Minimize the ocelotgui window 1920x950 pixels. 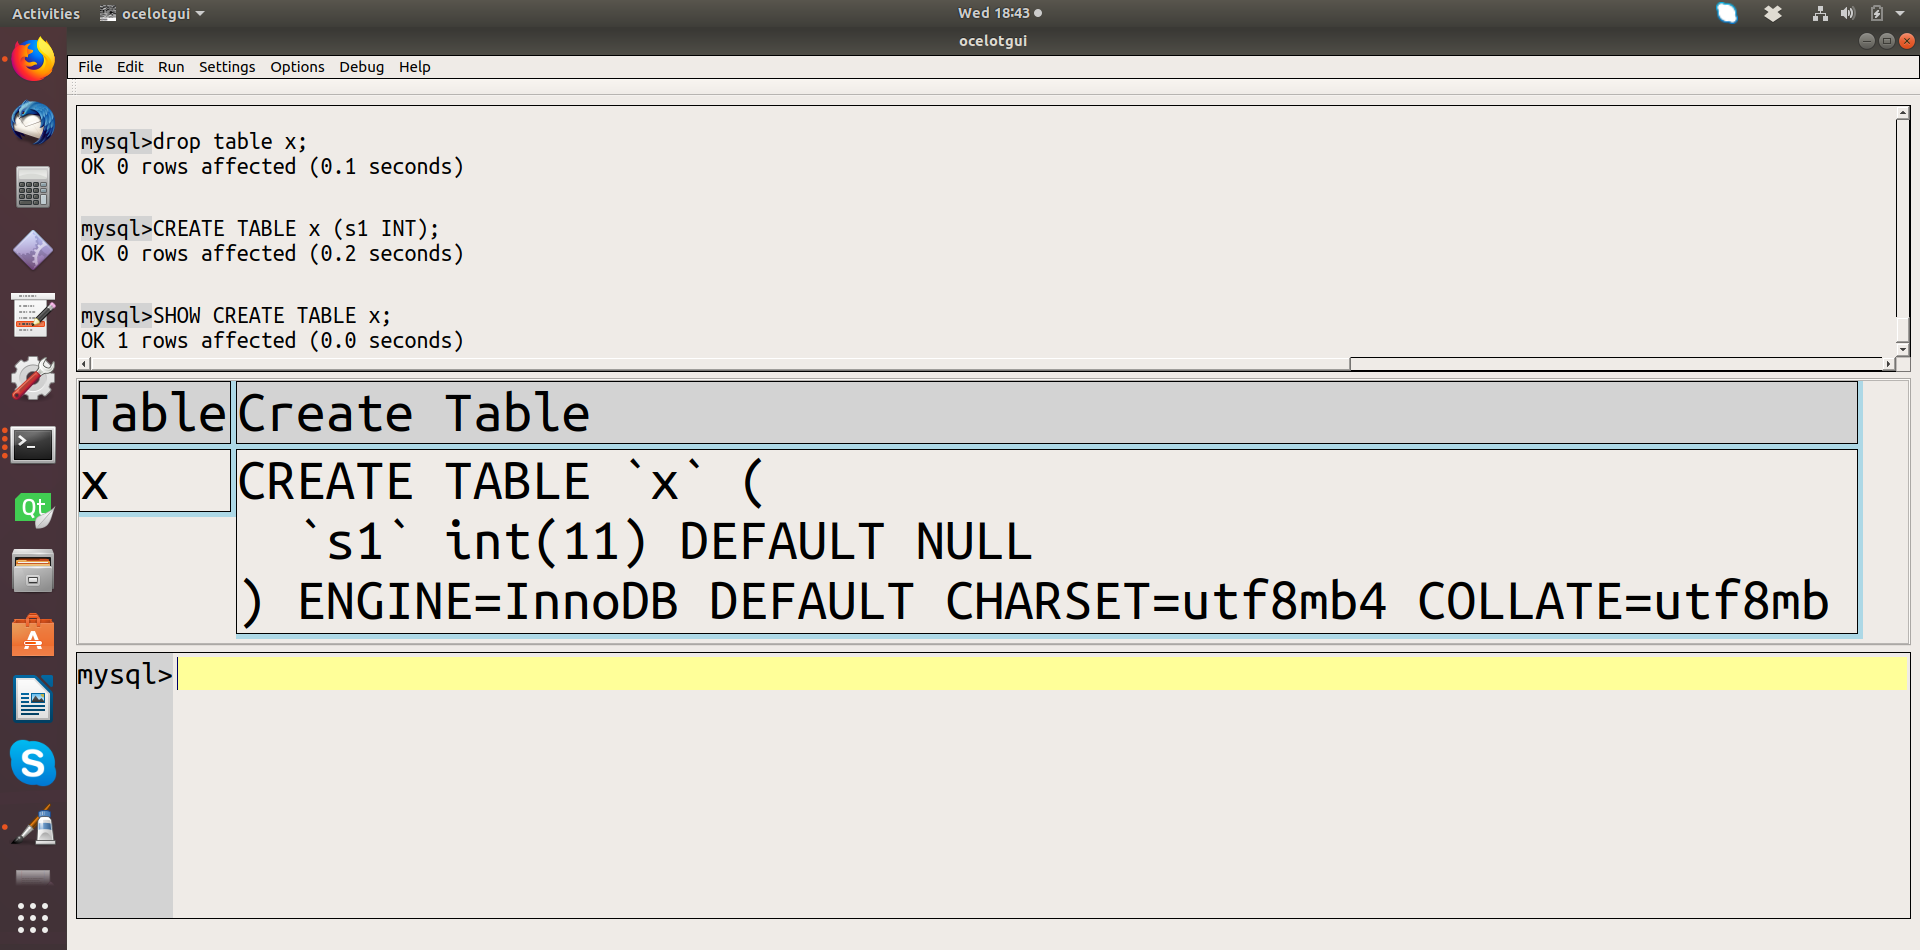click(x=1866, y=41)
